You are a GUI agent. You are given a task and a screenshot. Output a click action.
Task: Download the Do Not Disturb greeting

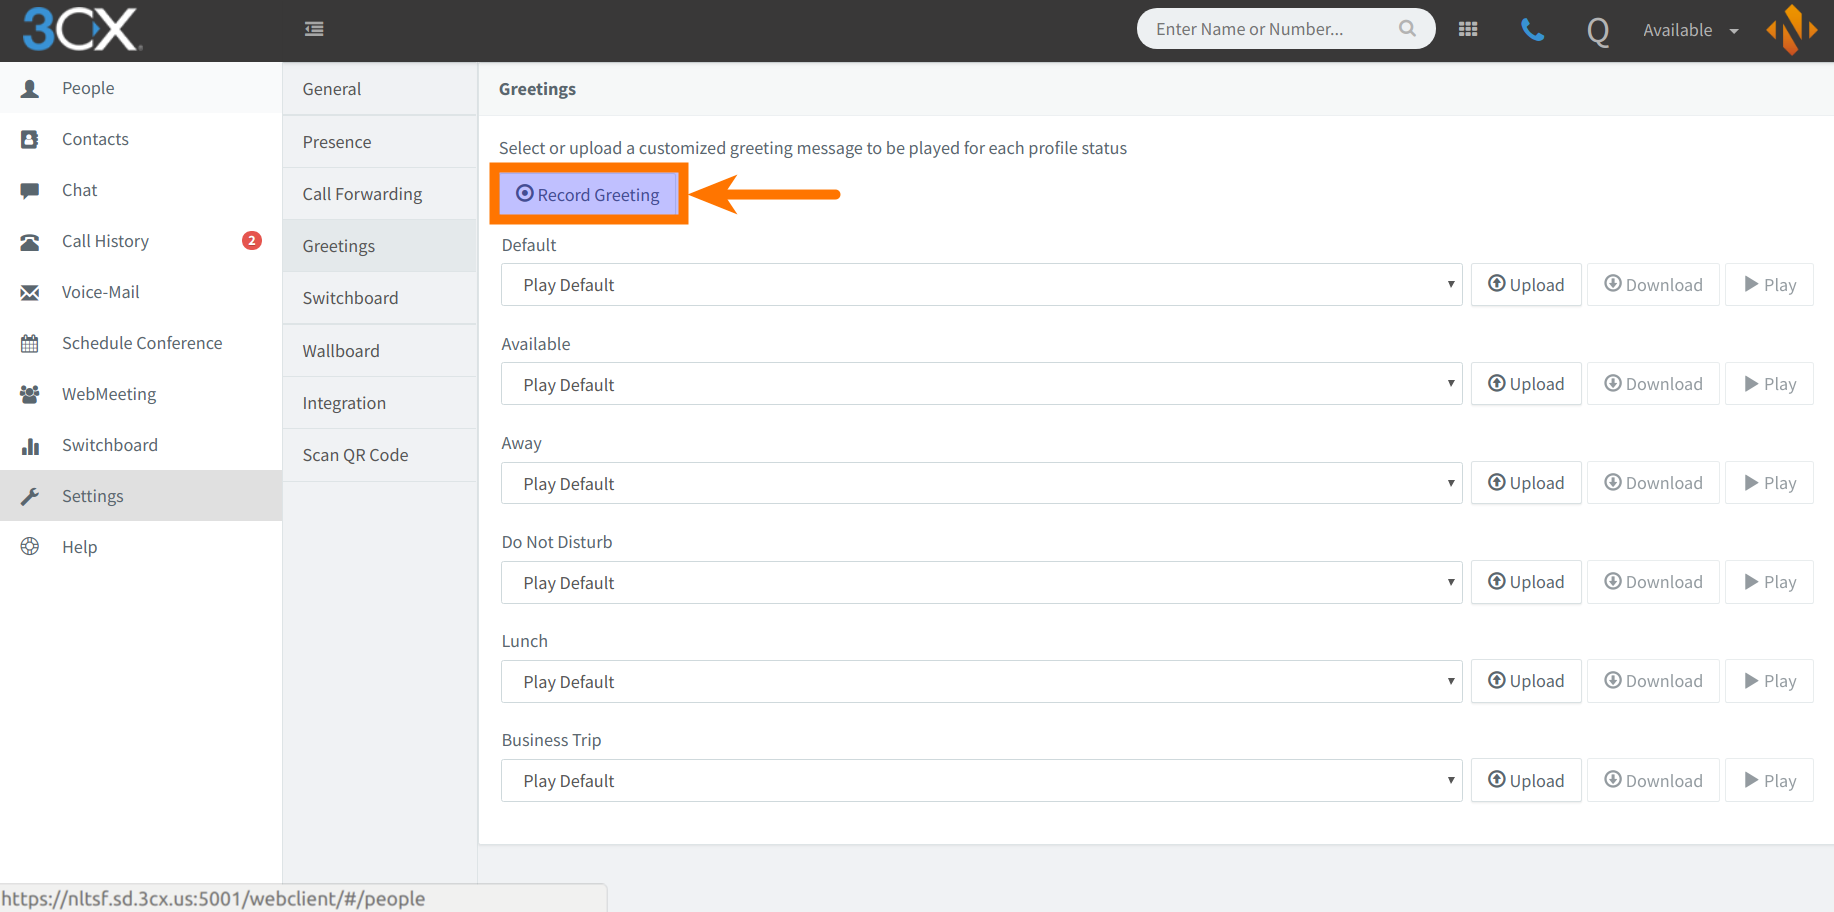point(1653,582)
